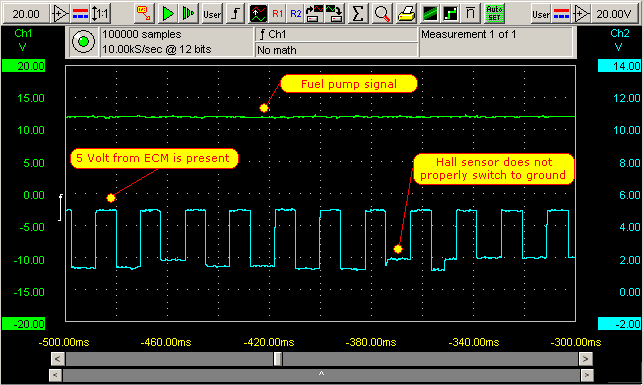Screen dimensions: 643x385
Task: Click the Ch1 red-blue coupling icon
Action: click(80, 14)
